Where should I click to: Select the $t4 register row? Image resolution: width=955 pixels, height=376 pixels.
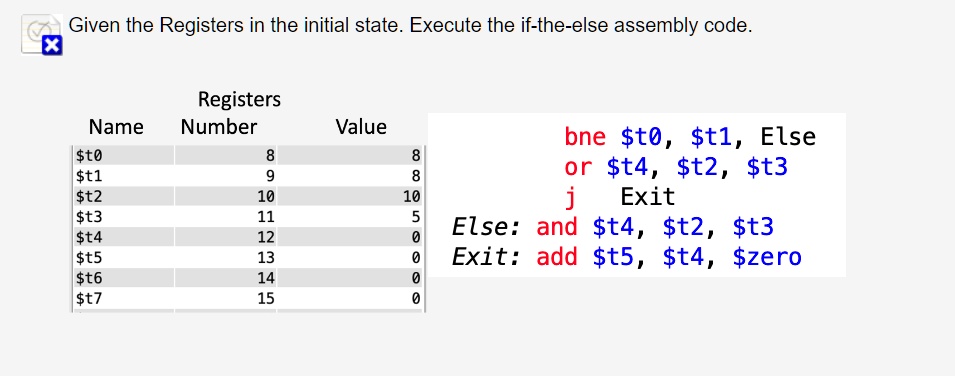pyautogui.click(x=248, y=237)
